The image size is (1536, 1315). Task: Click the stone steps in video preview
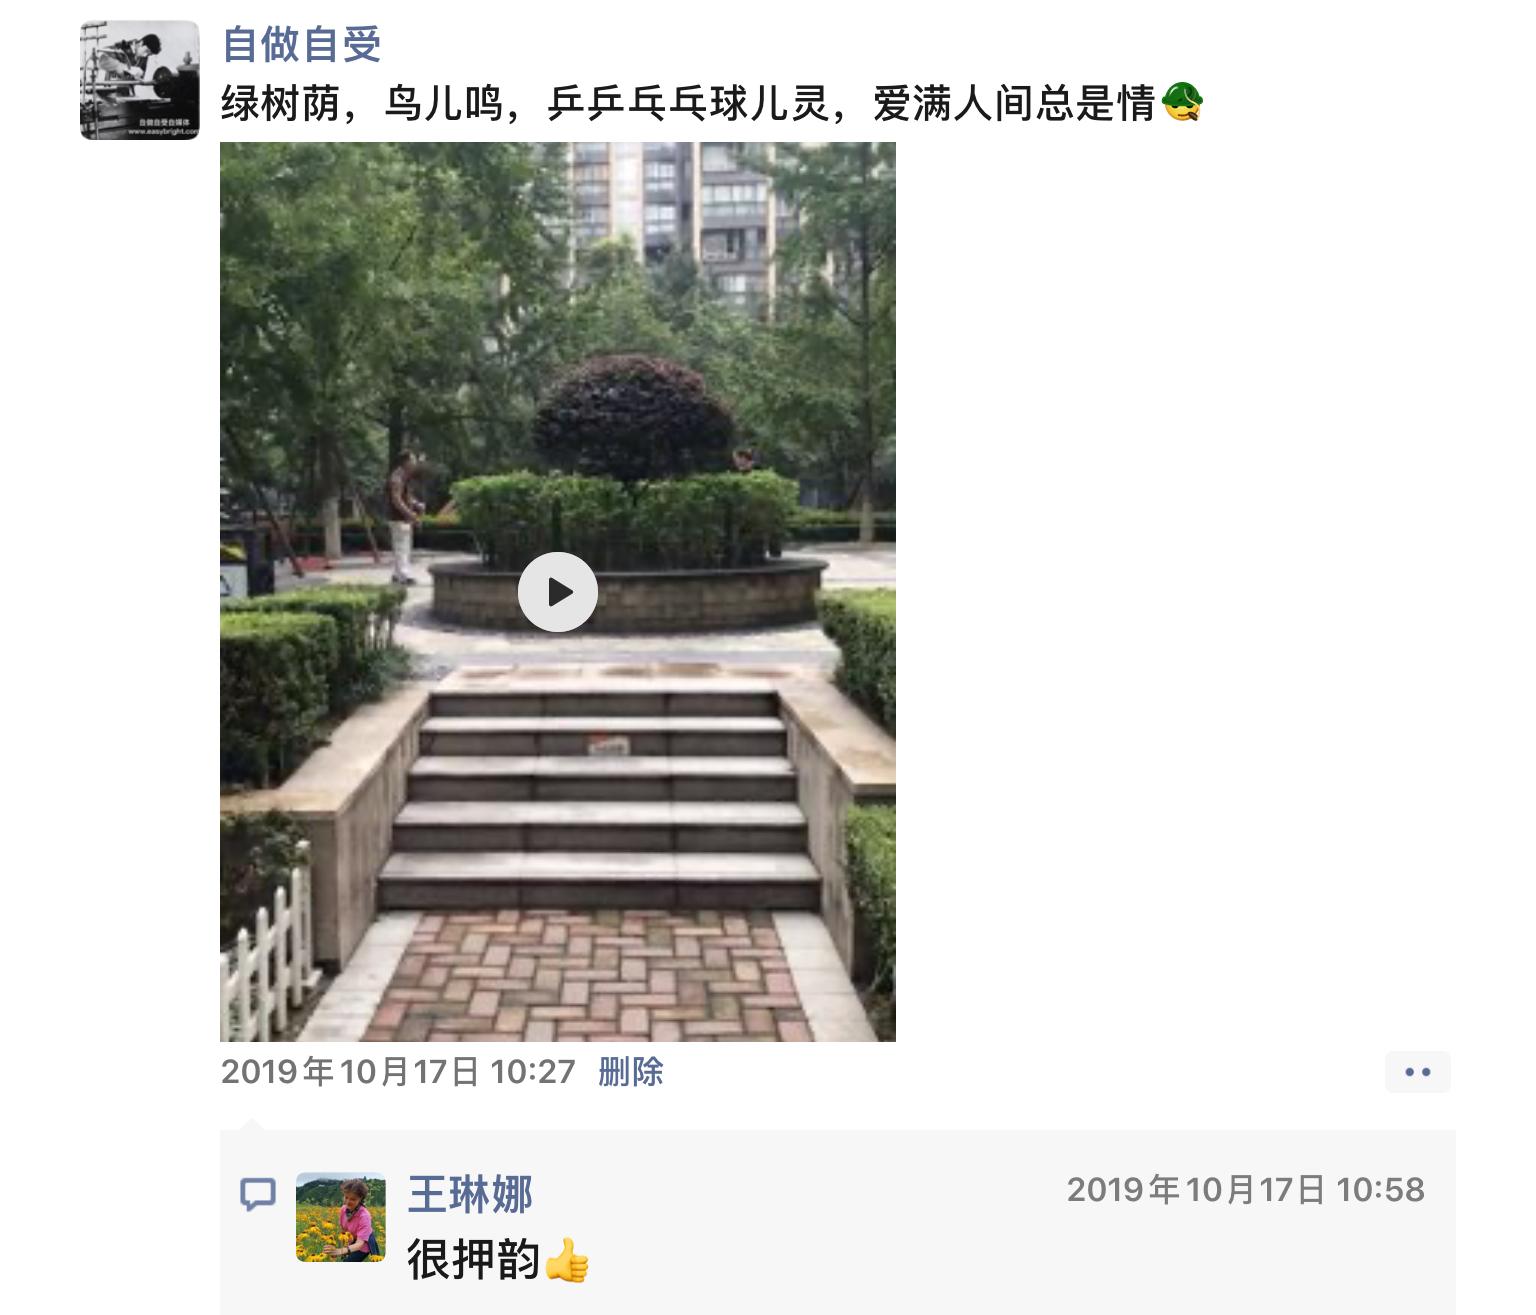click(600, 798)
